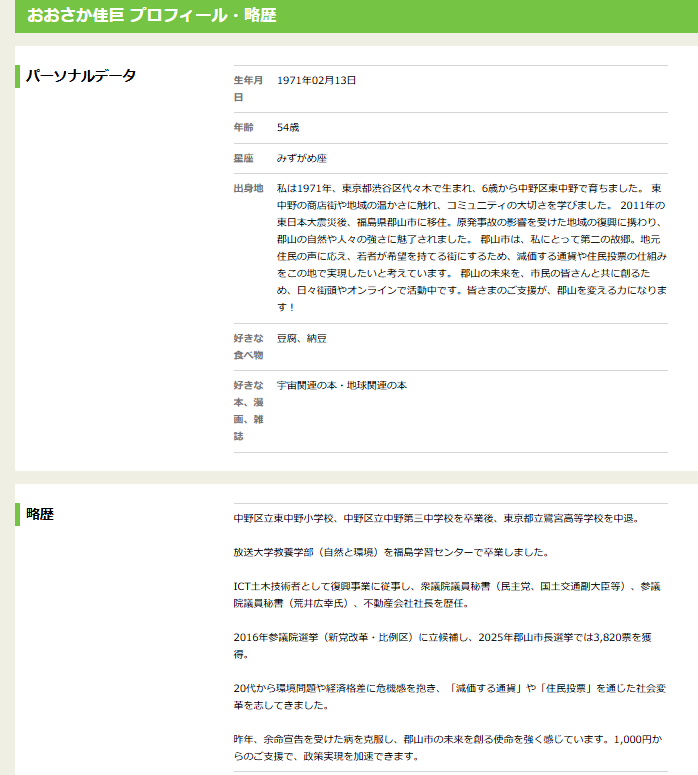Screen dimensions: 698x775
Task: Select the age value 54歳
Action: tap(289, 128)
